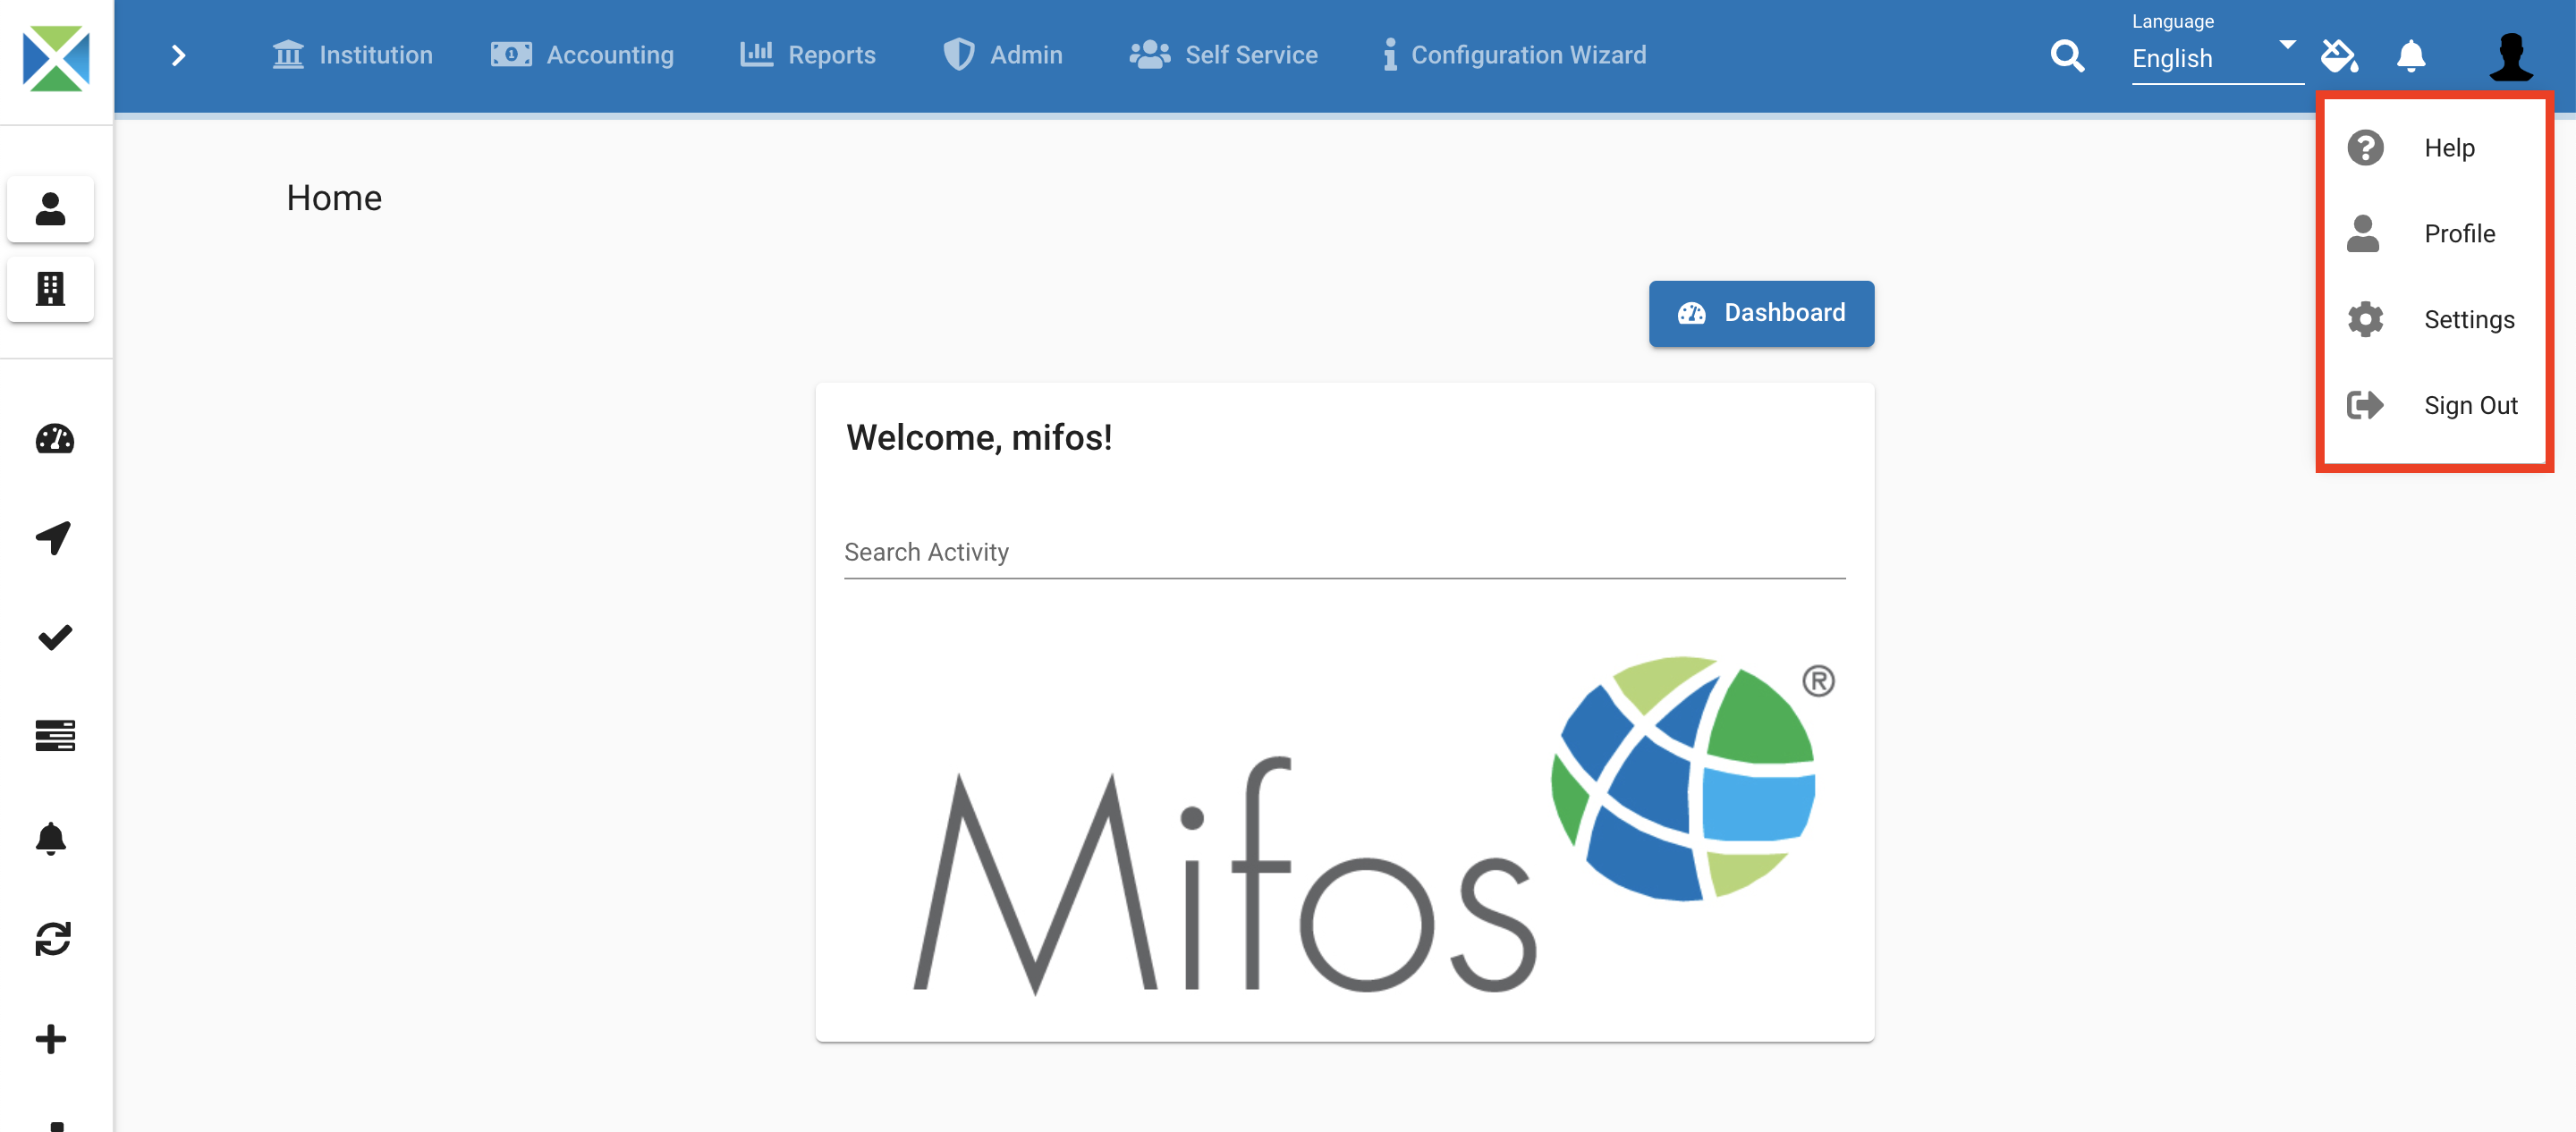The height and width of the screenshot is (1132, 2576).
Task: Click the Reports bar chart icon
Action: pos(756,54)
